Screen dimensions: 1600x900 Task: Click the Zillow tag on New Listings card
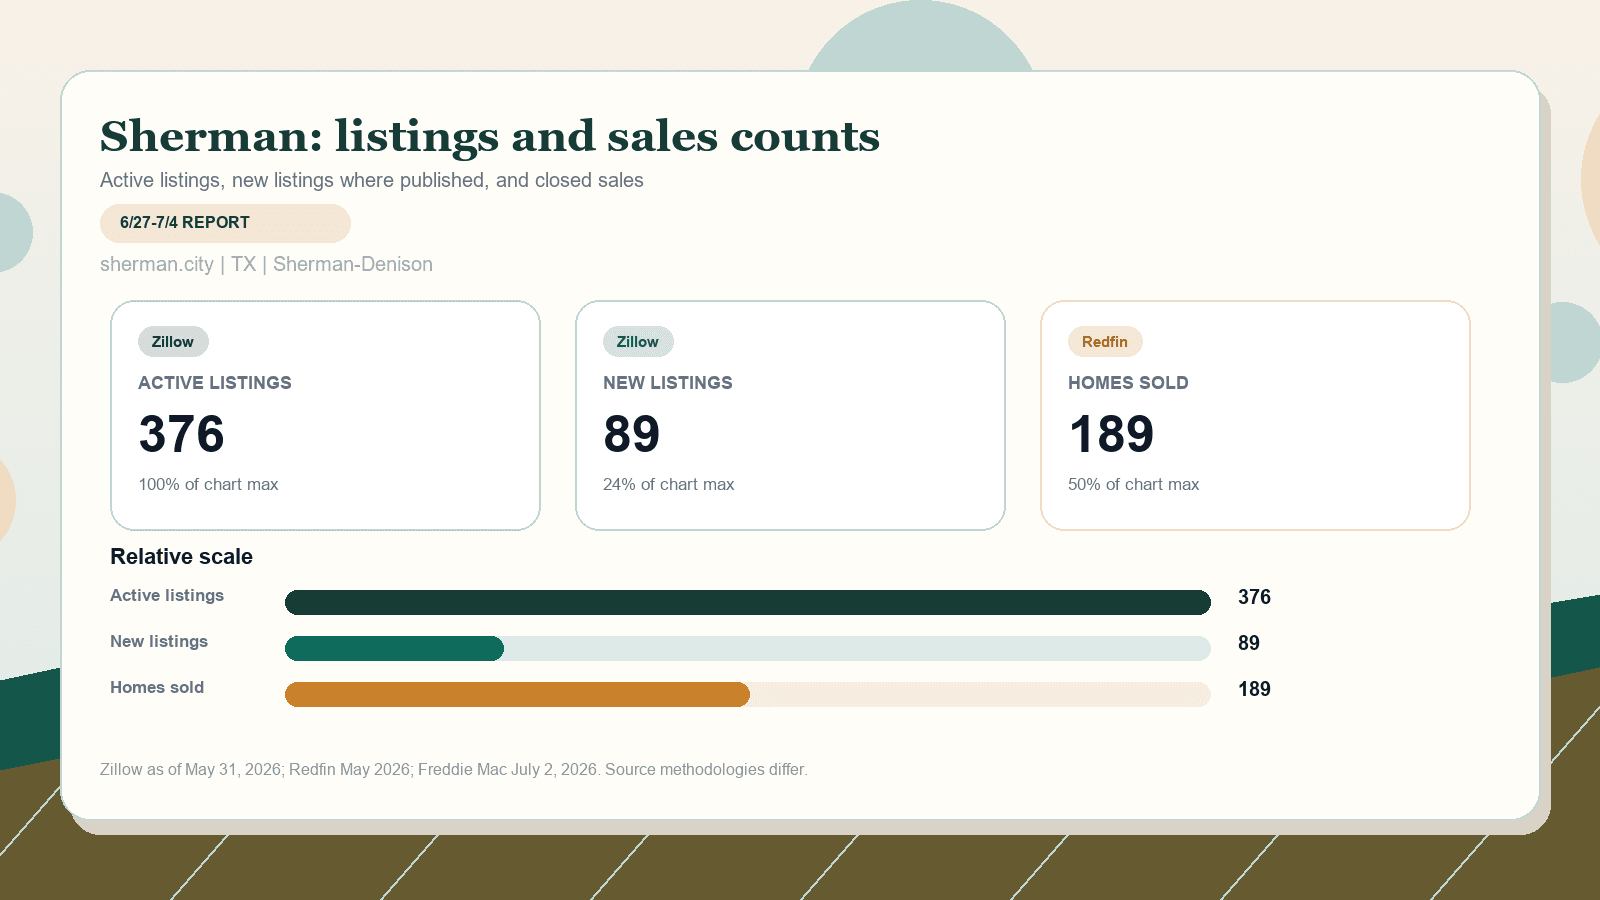[638, 342]
